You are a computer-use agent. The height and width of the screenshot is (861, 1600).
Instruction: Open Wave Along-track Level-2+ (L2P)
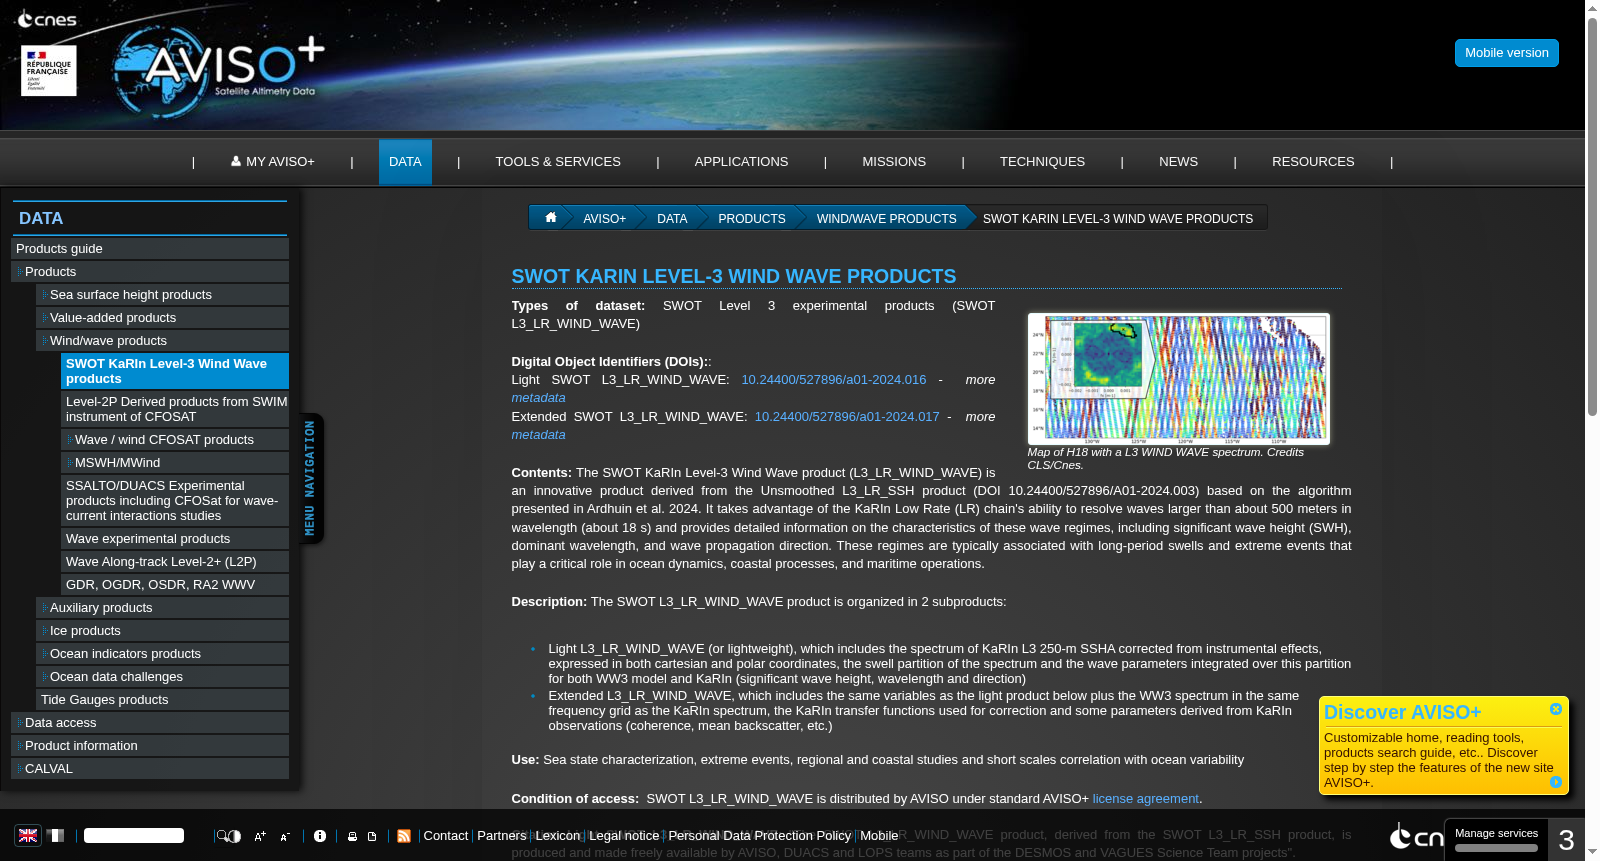point(175,562)
